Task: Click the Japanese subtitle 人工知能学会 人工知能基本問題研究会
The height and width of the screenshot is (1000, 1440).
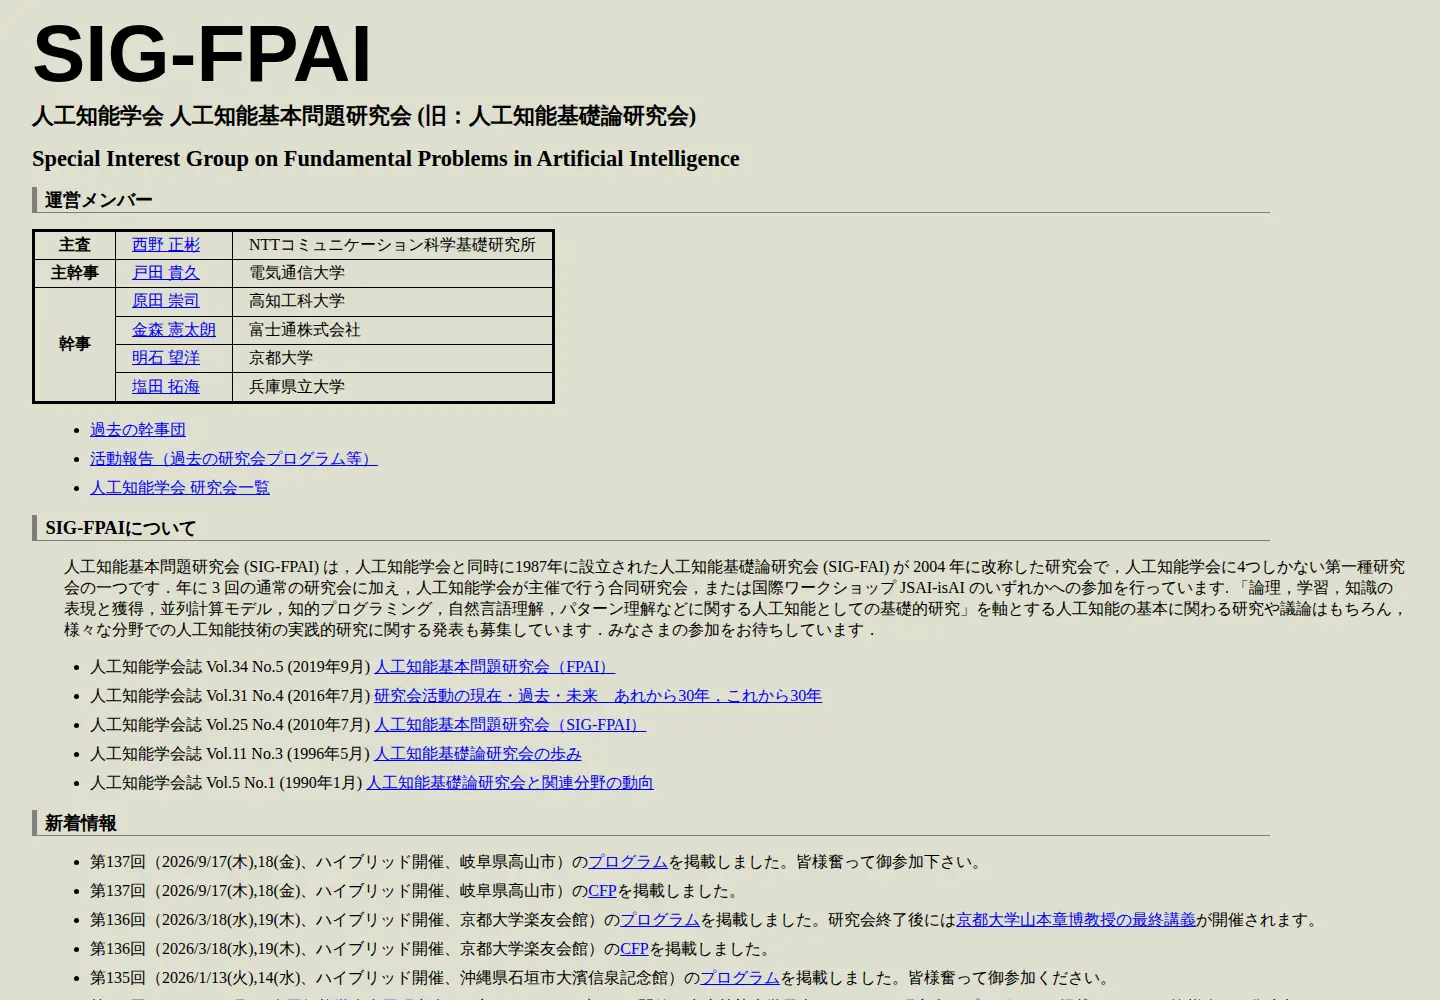Action: pos(364,116)
